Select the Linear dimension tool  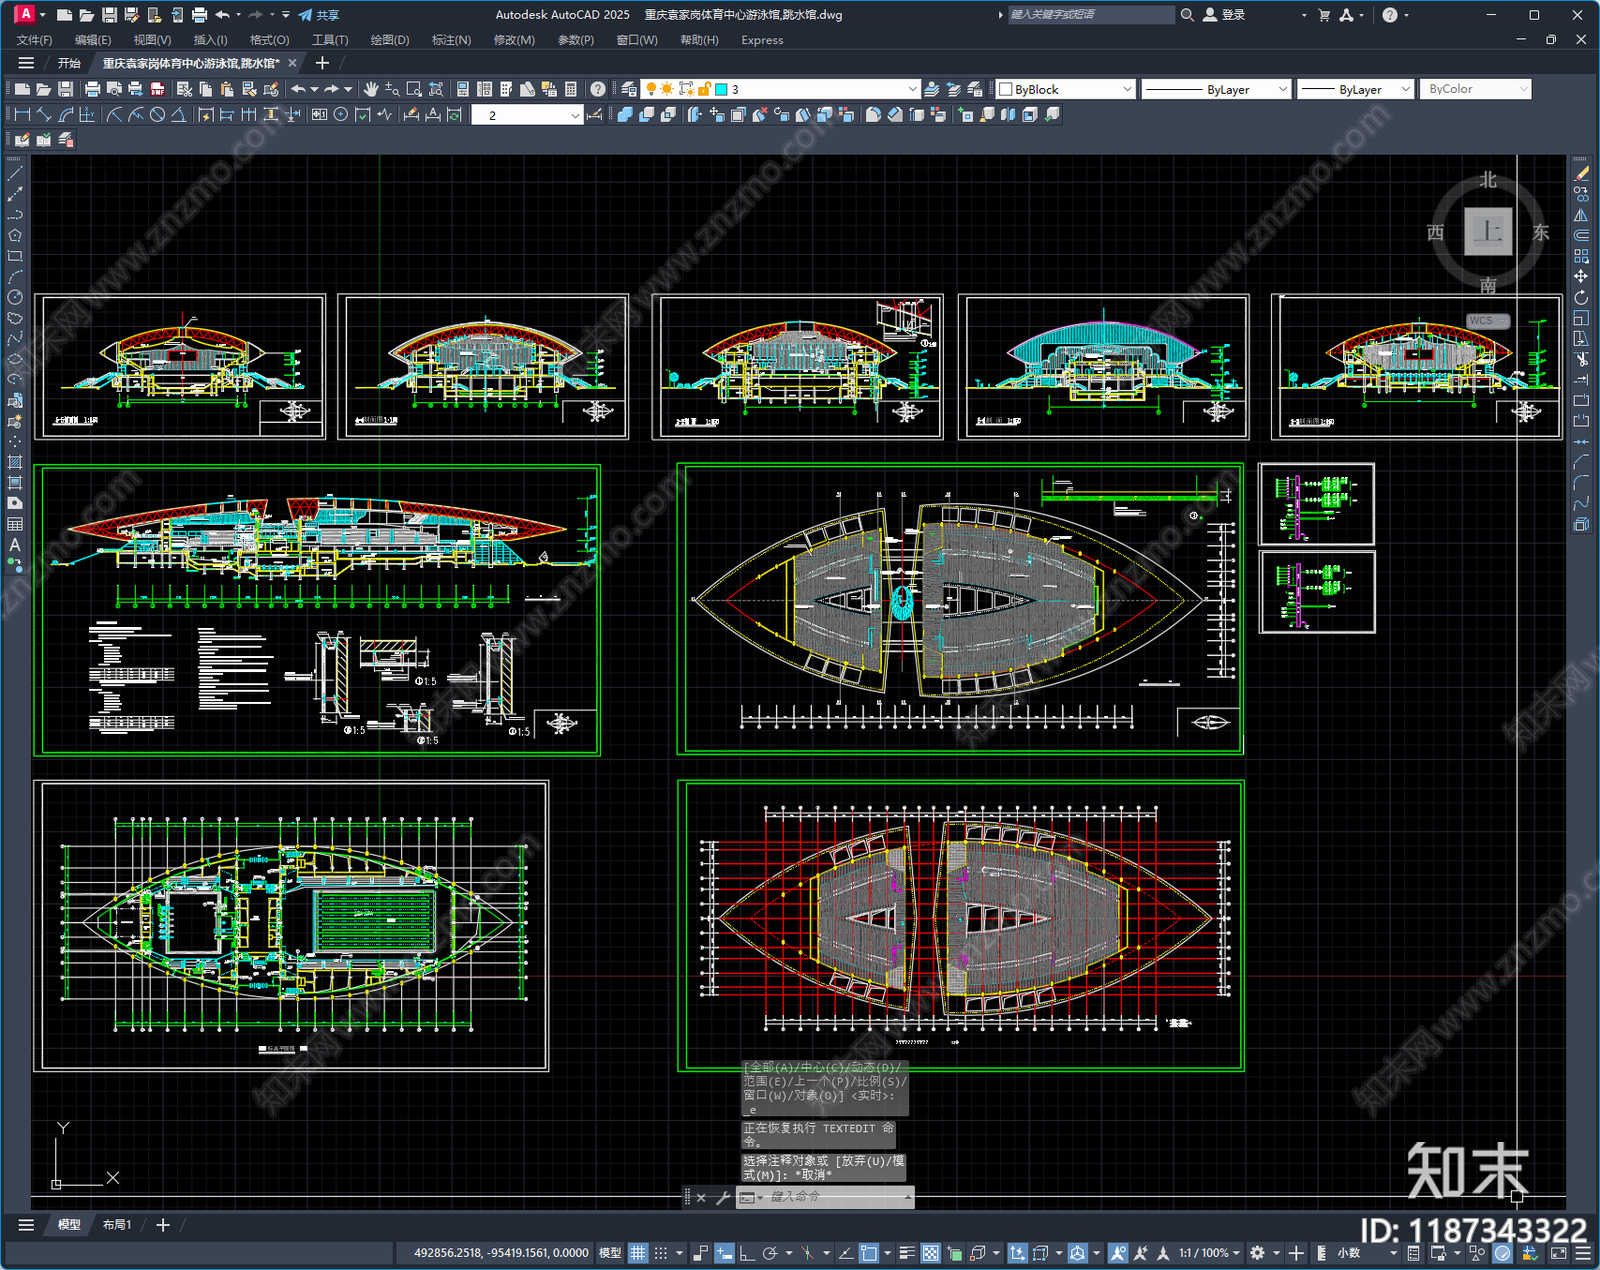[21, 115]
